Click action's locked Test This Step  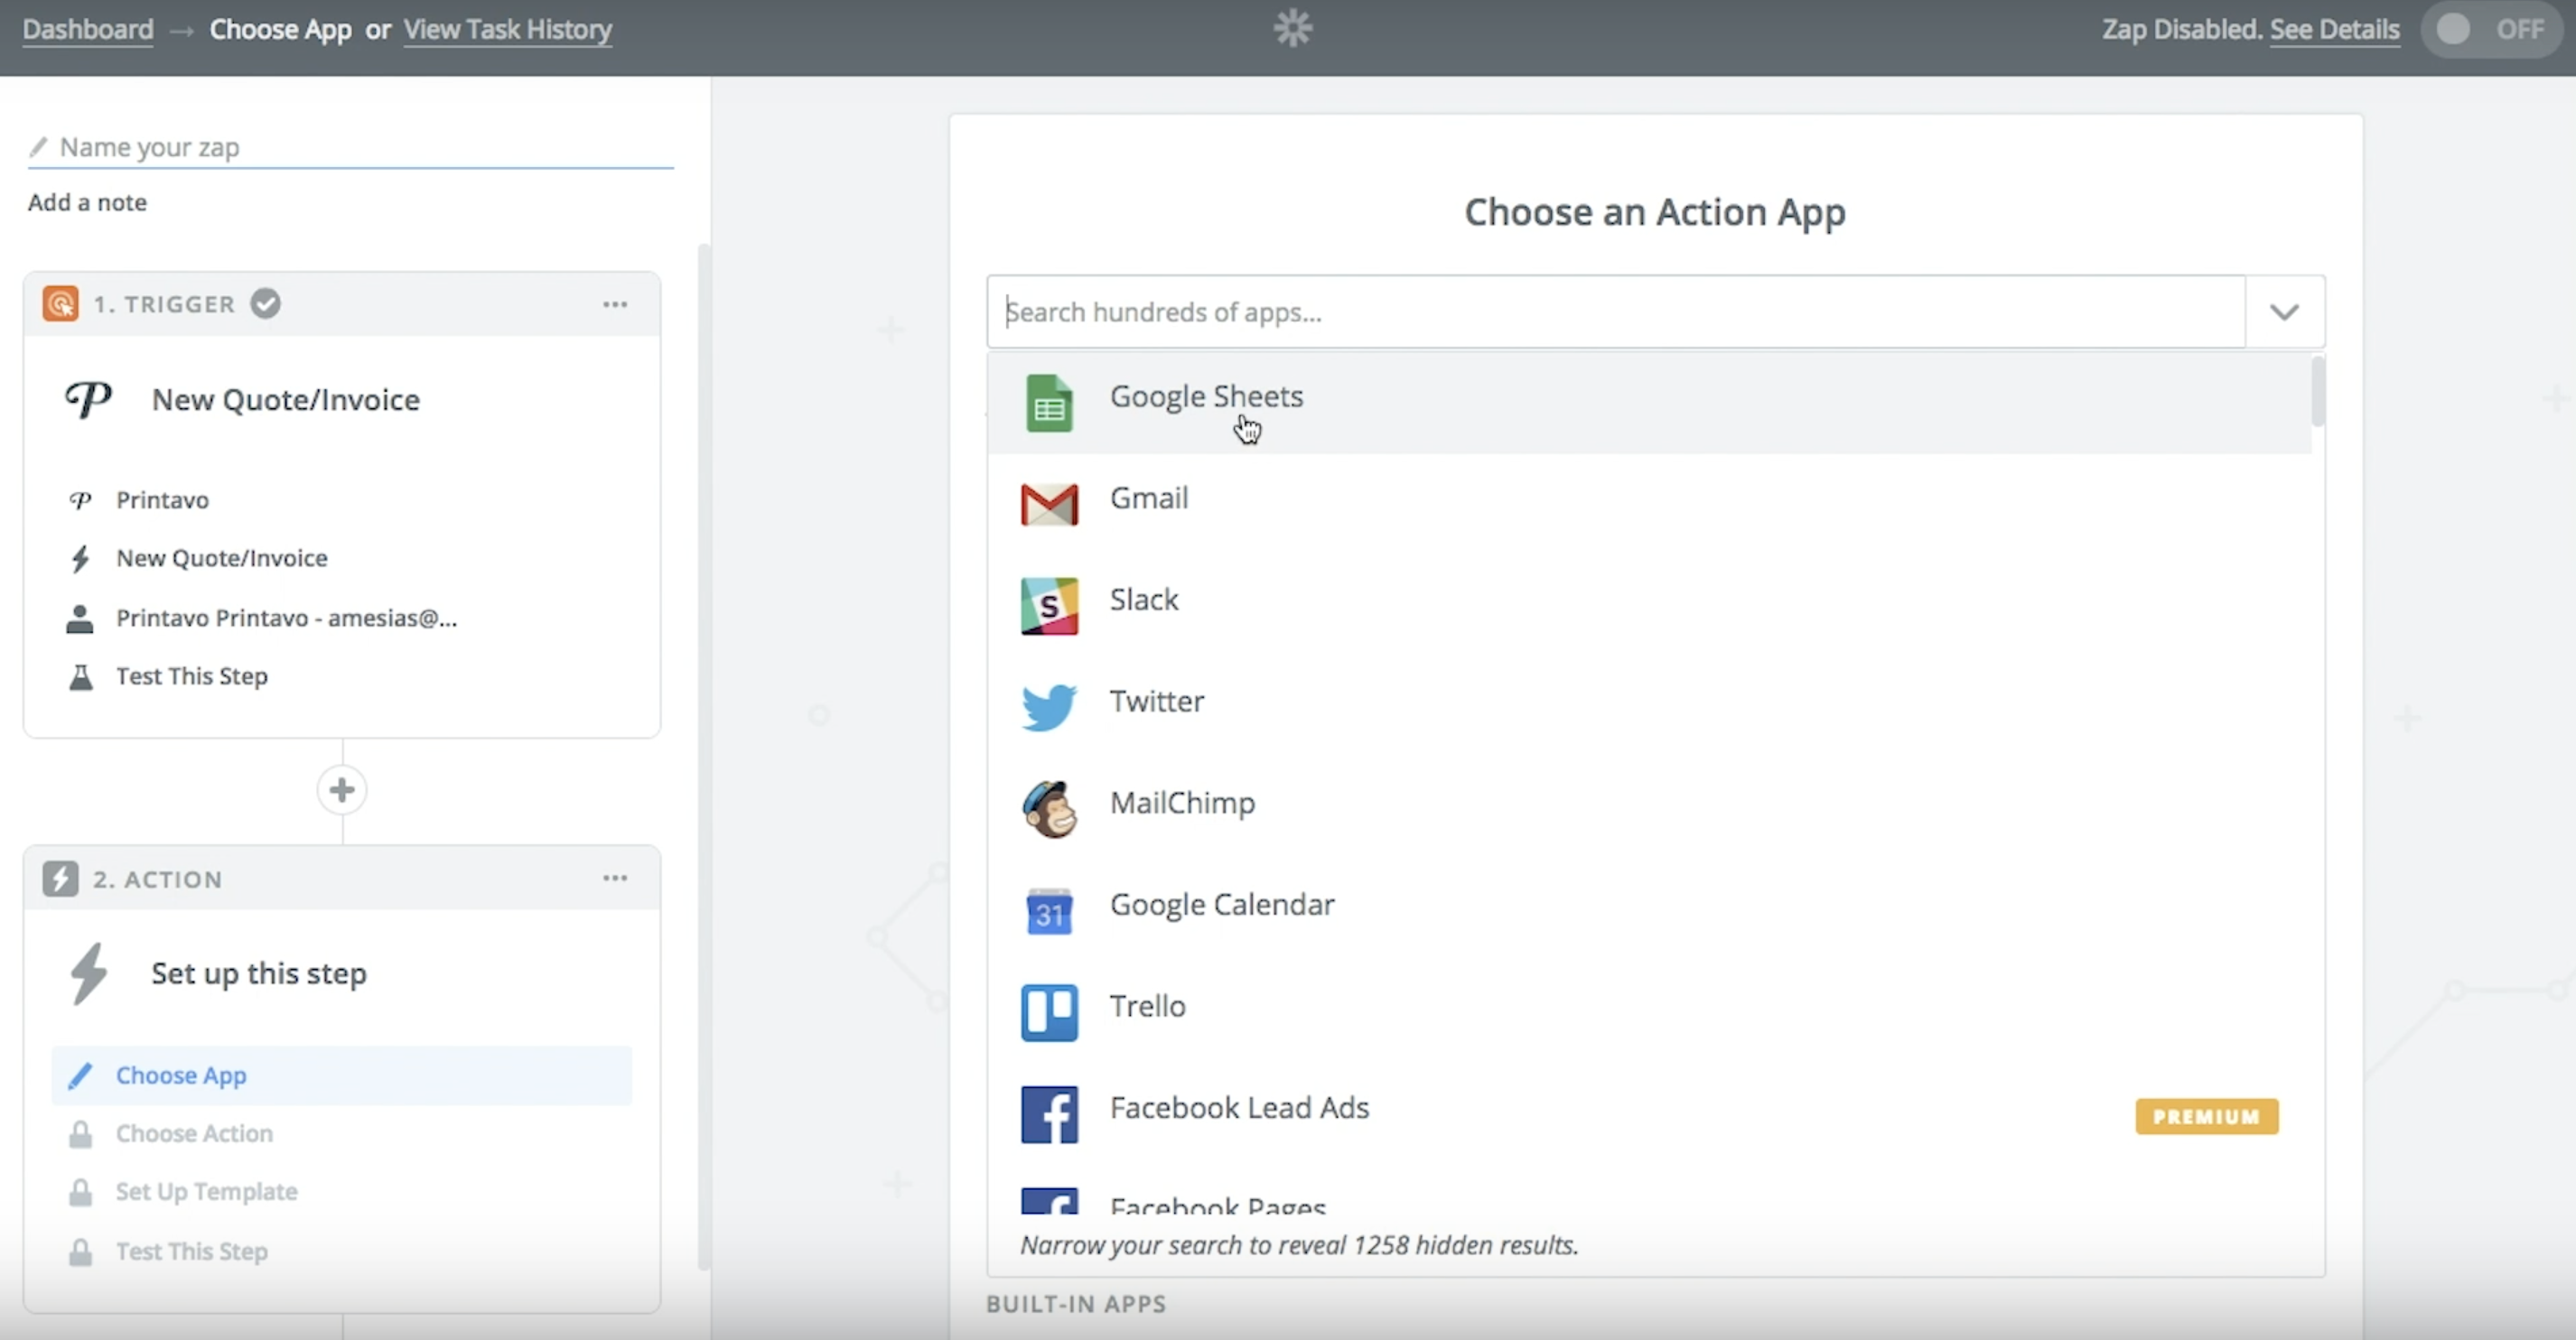[342, 1252]
